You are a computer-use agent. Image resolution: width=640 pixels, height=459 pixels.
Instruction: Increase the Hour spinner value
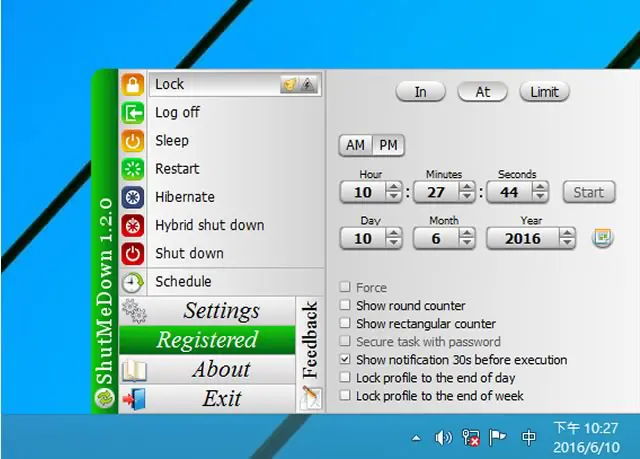pyautogui.click(x=393, y=187)
